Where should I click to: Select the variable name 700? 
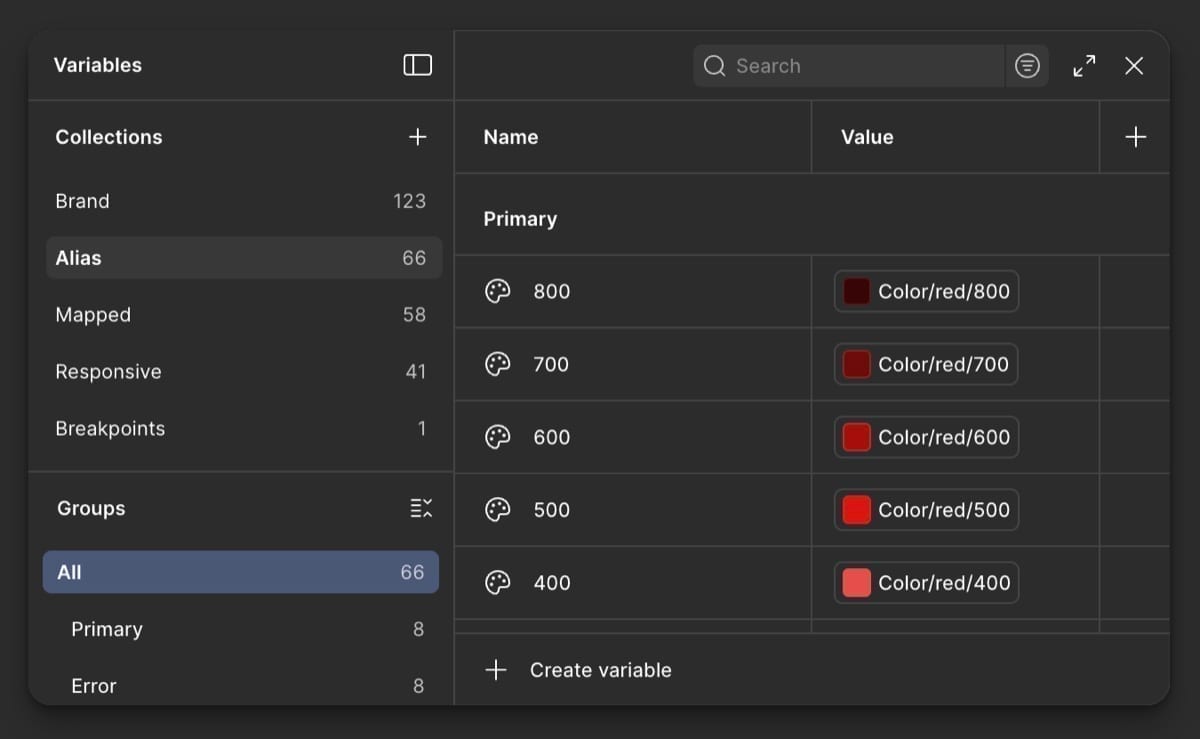point(551,364)
